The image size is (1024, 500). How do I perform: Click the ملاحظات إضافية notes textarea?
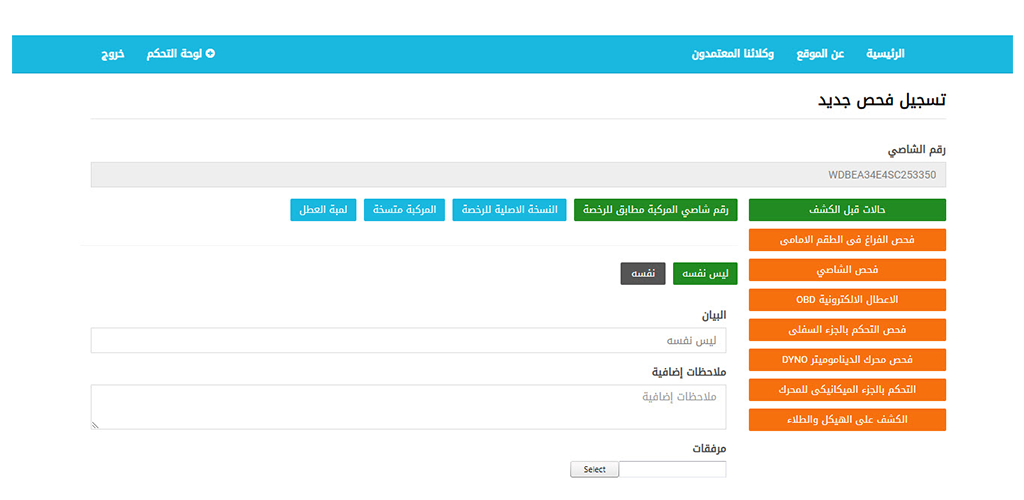click(x=408, y=407)
